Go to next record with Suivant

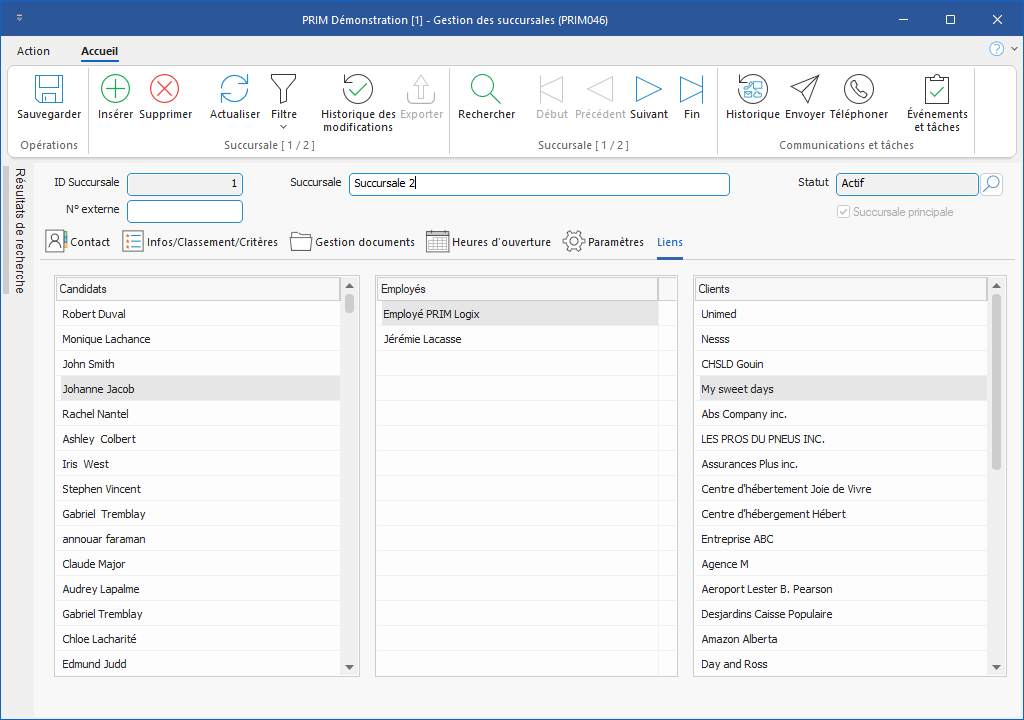click(x=649, y=90)
